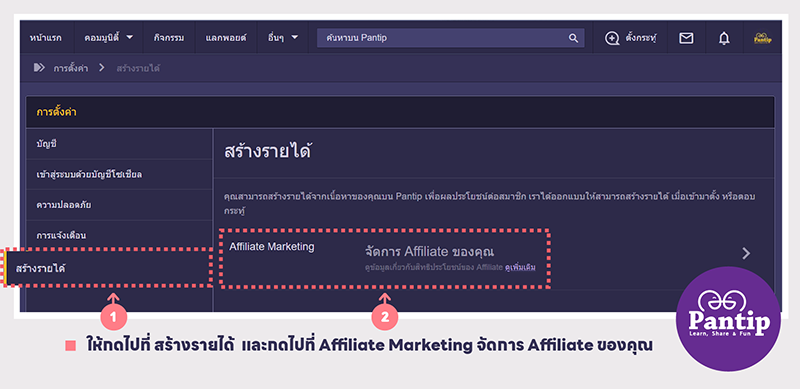Expand the อื่นๆ dropdown menu
This screenshot has width=800, height=389.
(283, 38)
